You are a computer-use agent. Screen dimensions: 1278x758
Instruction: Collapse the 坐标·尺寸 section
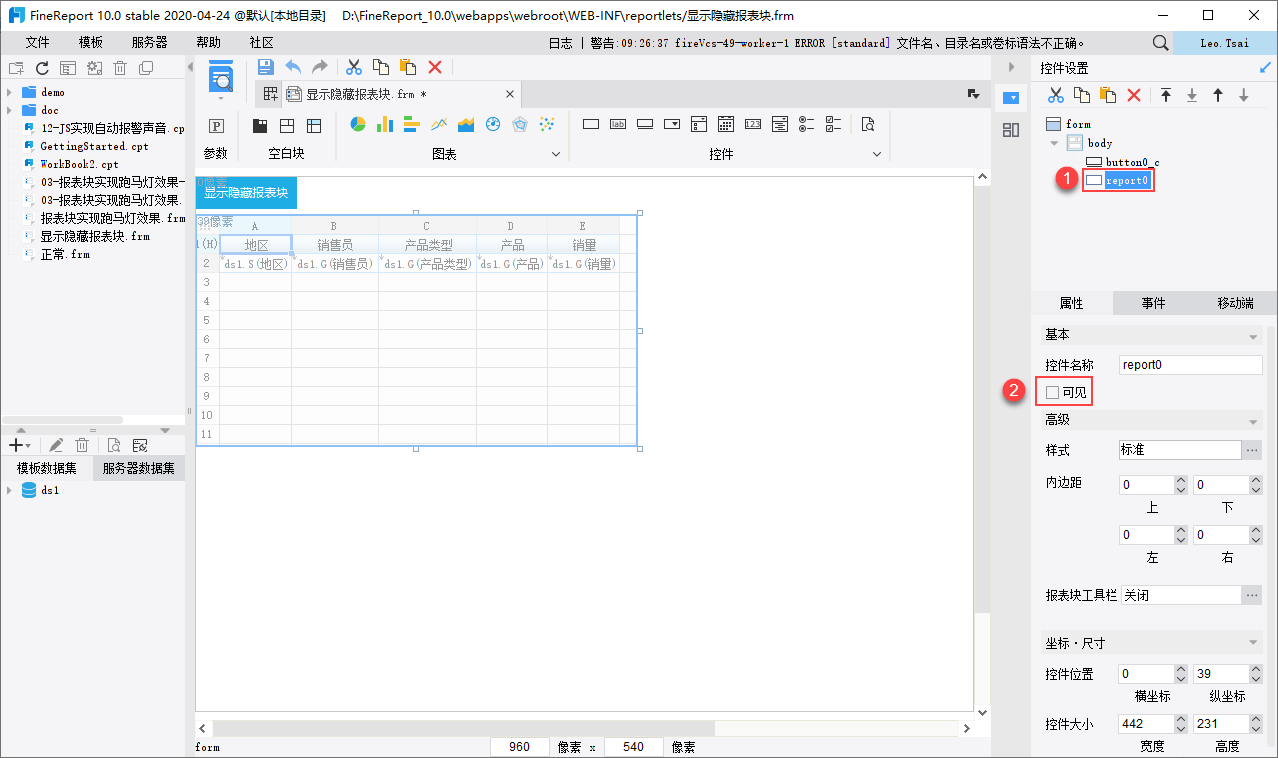point(1253,643)
